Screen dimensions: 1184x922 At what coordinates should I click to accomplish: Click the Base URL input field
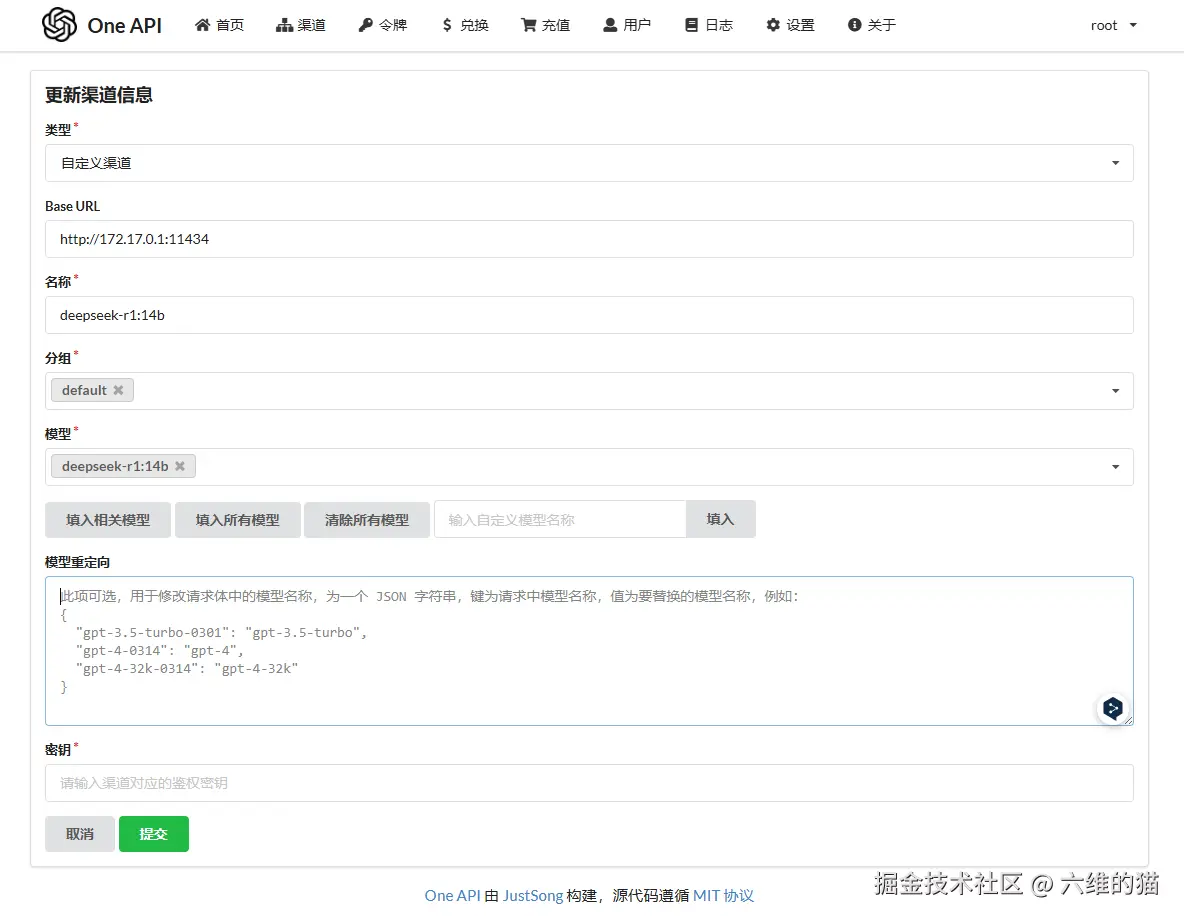point(589,239)
